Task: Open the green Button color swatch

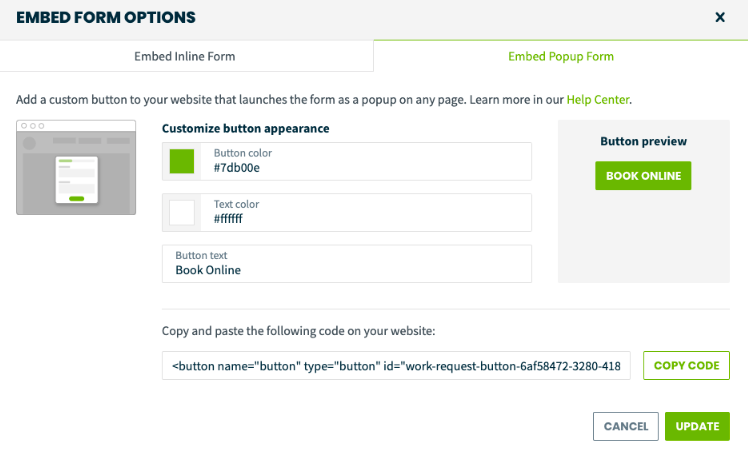Action: (x=182, y=161)
